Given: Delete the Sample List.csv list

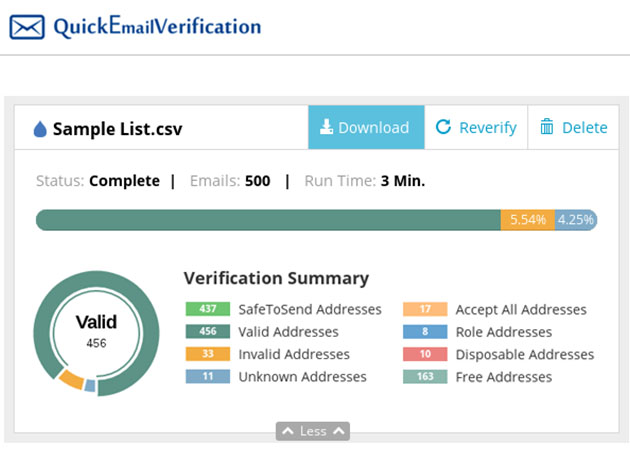Looking at the screenshot, I should pos(573,127).
